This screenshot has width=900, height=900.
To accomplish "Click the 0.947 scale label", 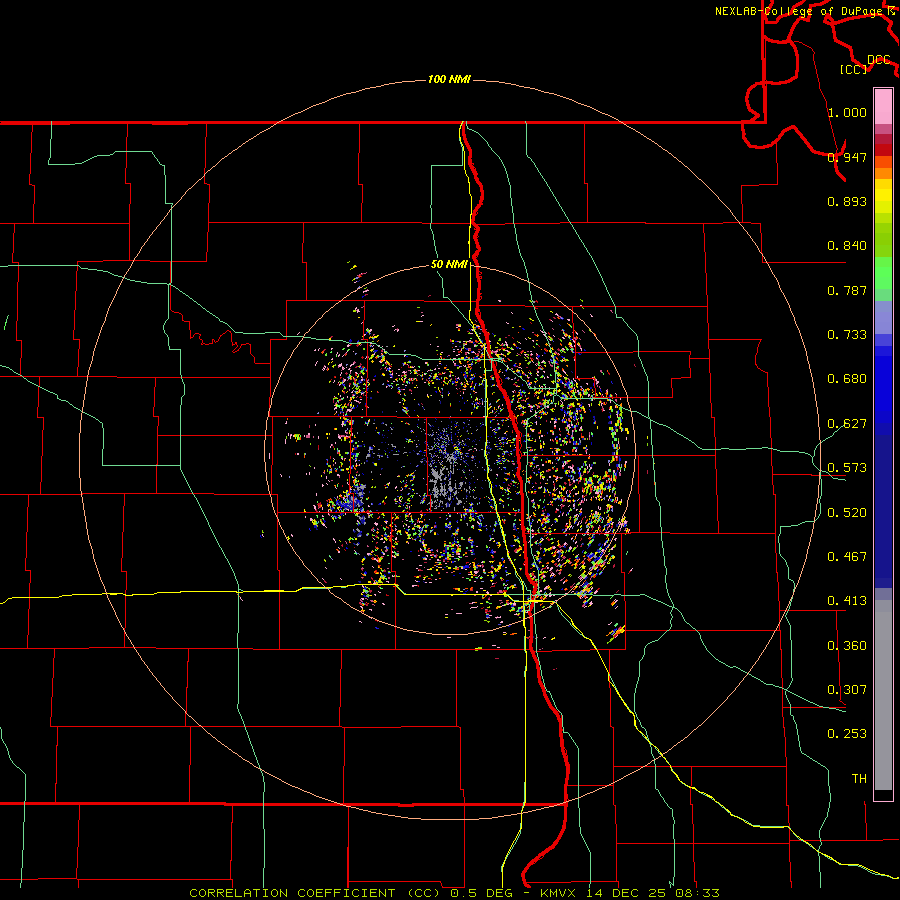I will (847, 157).
